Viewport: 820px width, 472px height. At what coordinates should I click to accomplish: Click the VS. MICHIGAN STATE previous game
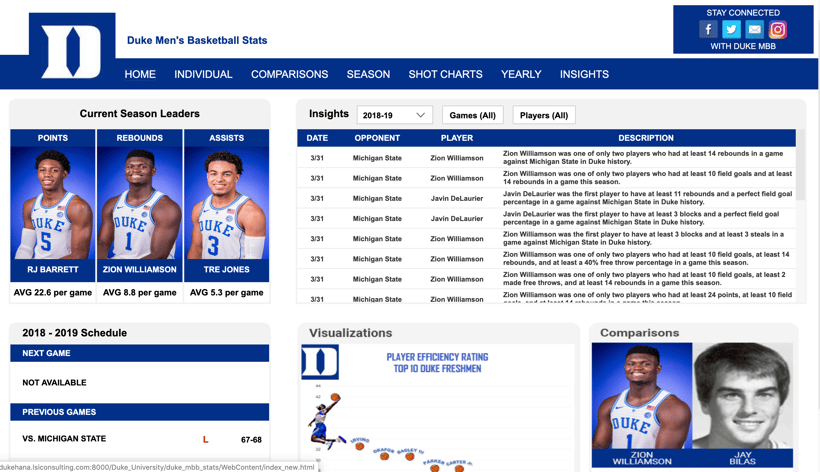pyautogui.click(x=64, y=439)
